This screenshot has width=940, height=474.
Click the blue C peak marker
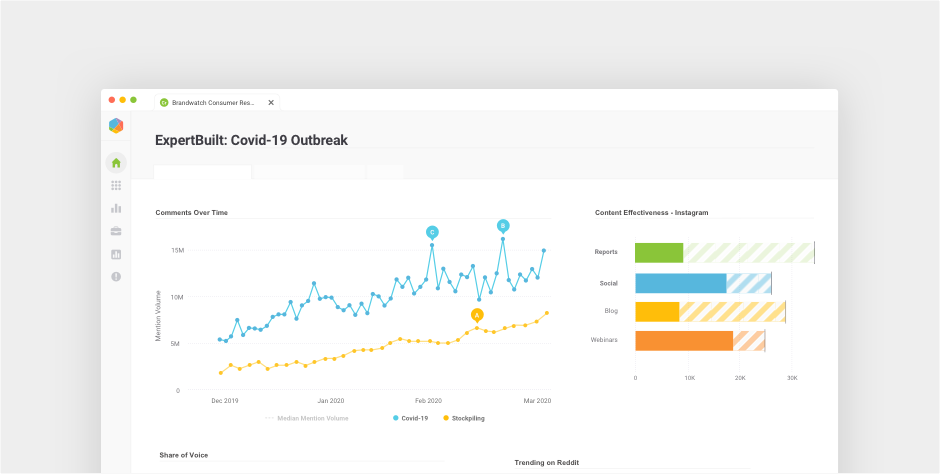[x=432, y=231]
